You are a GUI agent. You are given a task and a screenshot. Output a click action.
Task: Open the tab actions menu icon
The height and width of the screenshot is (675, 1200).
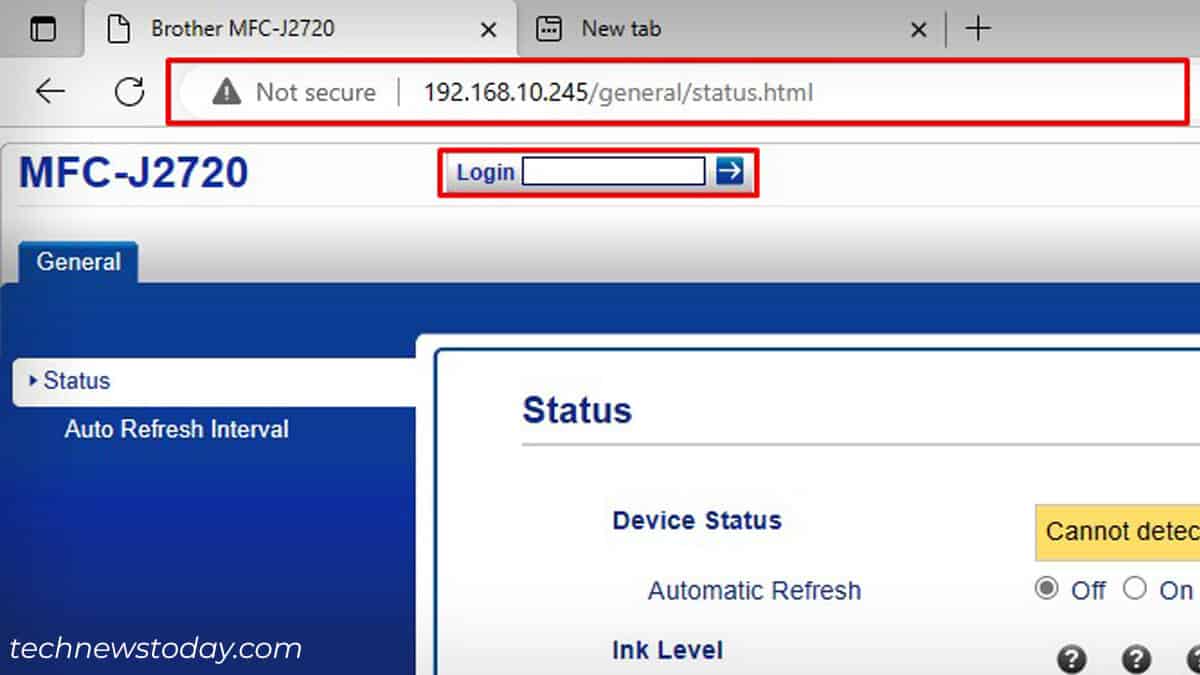[43, 29]
